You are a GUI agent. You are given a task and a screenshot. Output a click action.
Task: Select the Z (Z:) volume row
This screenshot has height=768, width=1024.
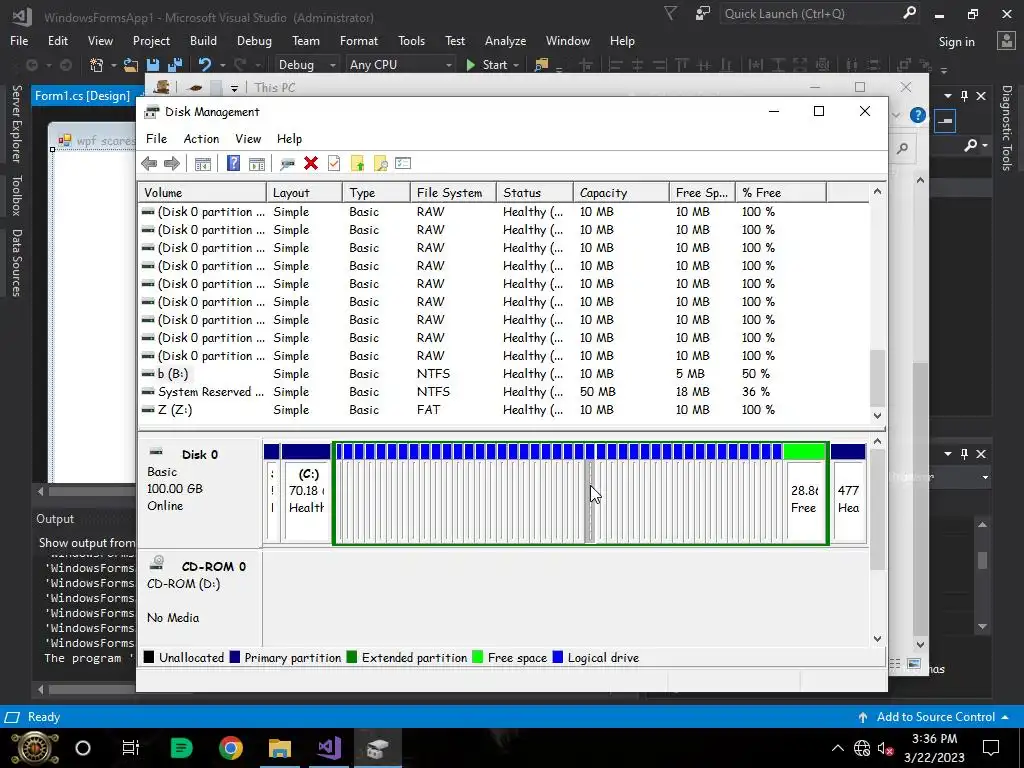(503, 410)
